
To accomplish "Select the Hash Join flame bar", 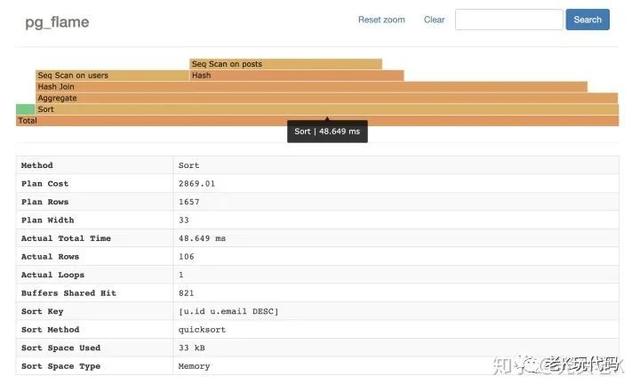I will pos(311,87).
